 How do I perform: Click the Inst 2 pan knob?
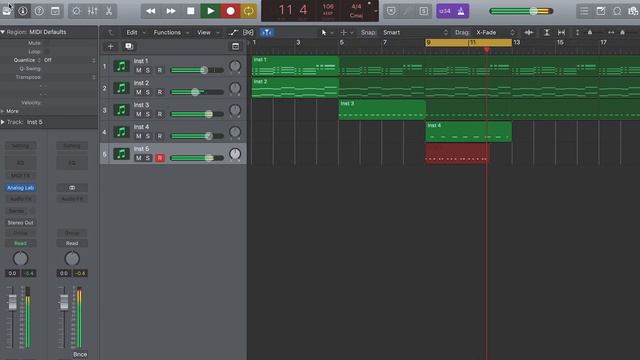click(x=235, y=88)
